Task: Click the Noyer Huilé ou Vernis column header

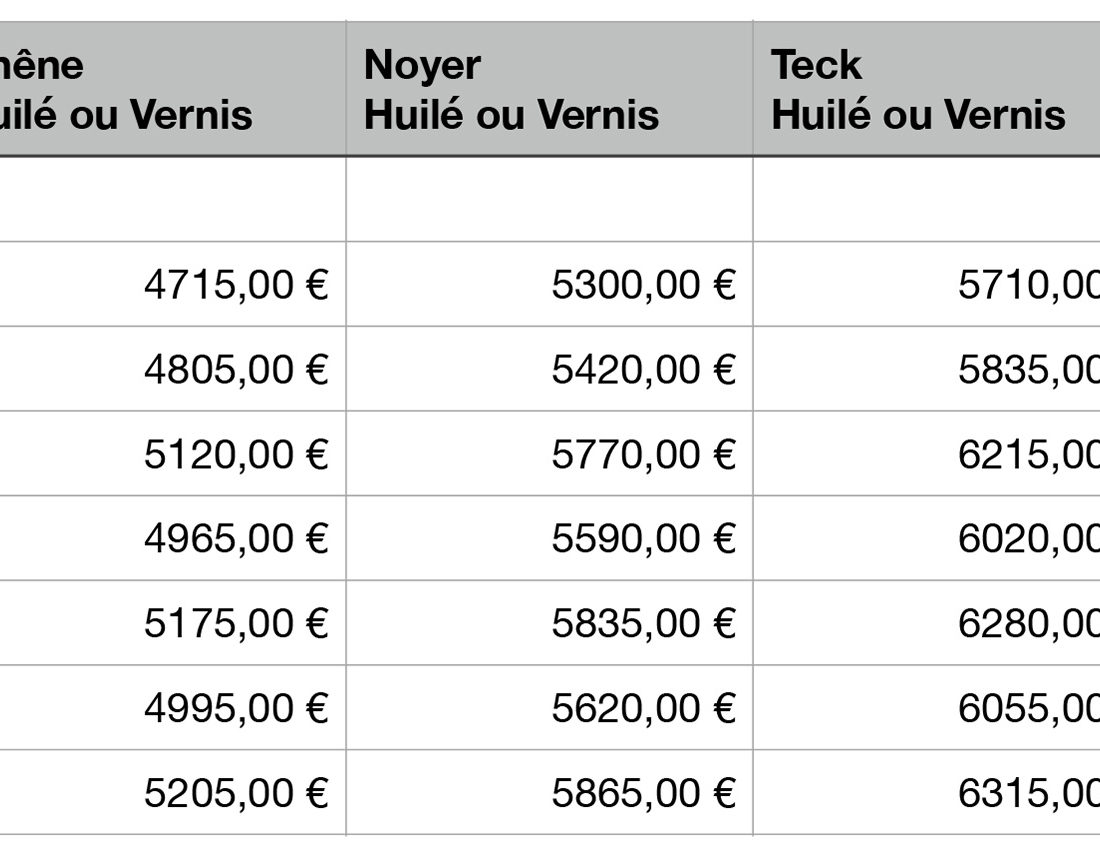Action: point(548,90)
